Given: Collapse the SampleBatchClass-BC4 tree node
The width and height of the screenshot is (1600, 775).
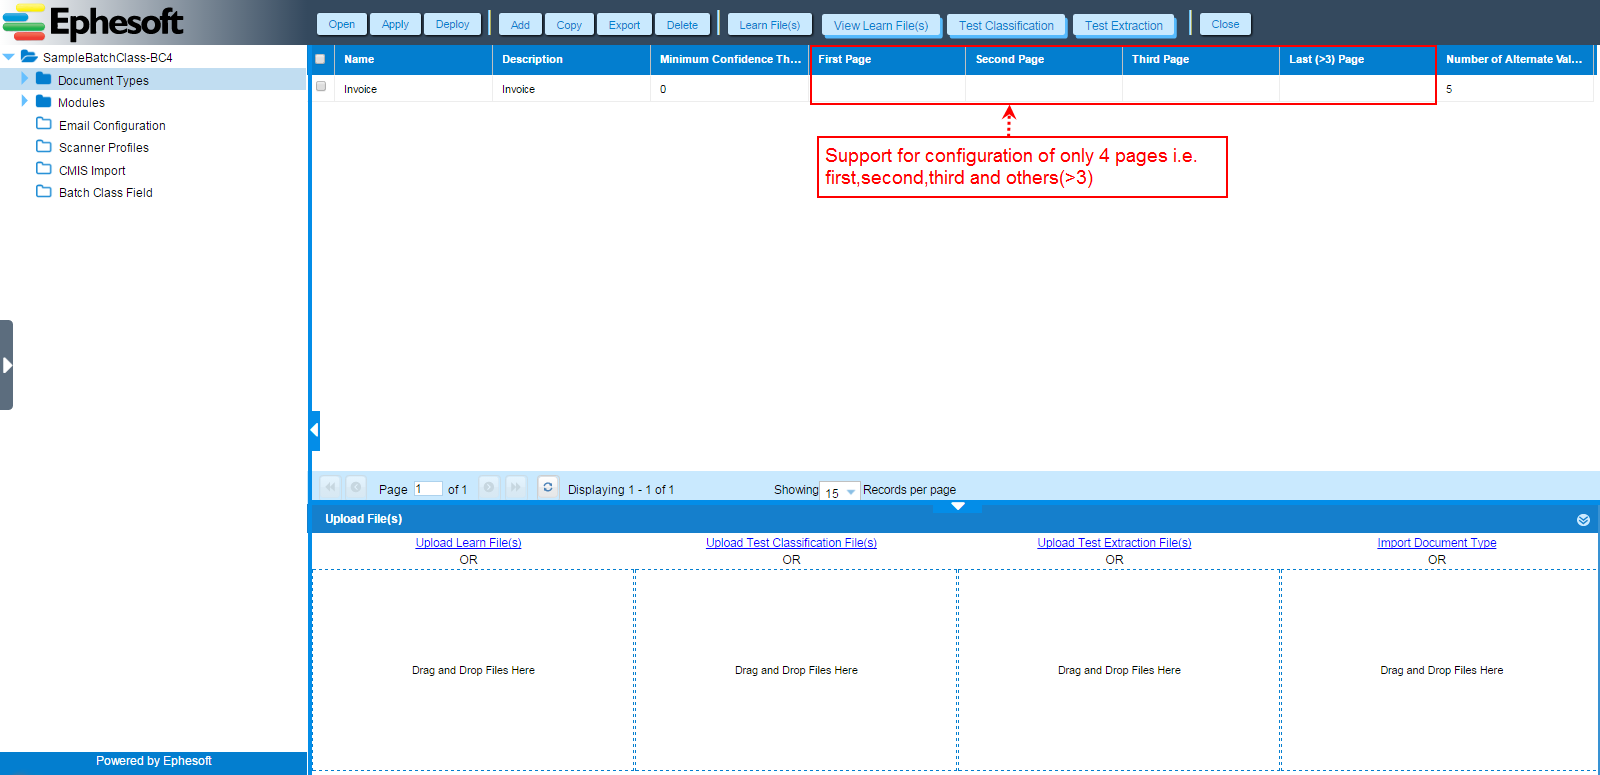Looking at the screenshot, I should [9, 57].
